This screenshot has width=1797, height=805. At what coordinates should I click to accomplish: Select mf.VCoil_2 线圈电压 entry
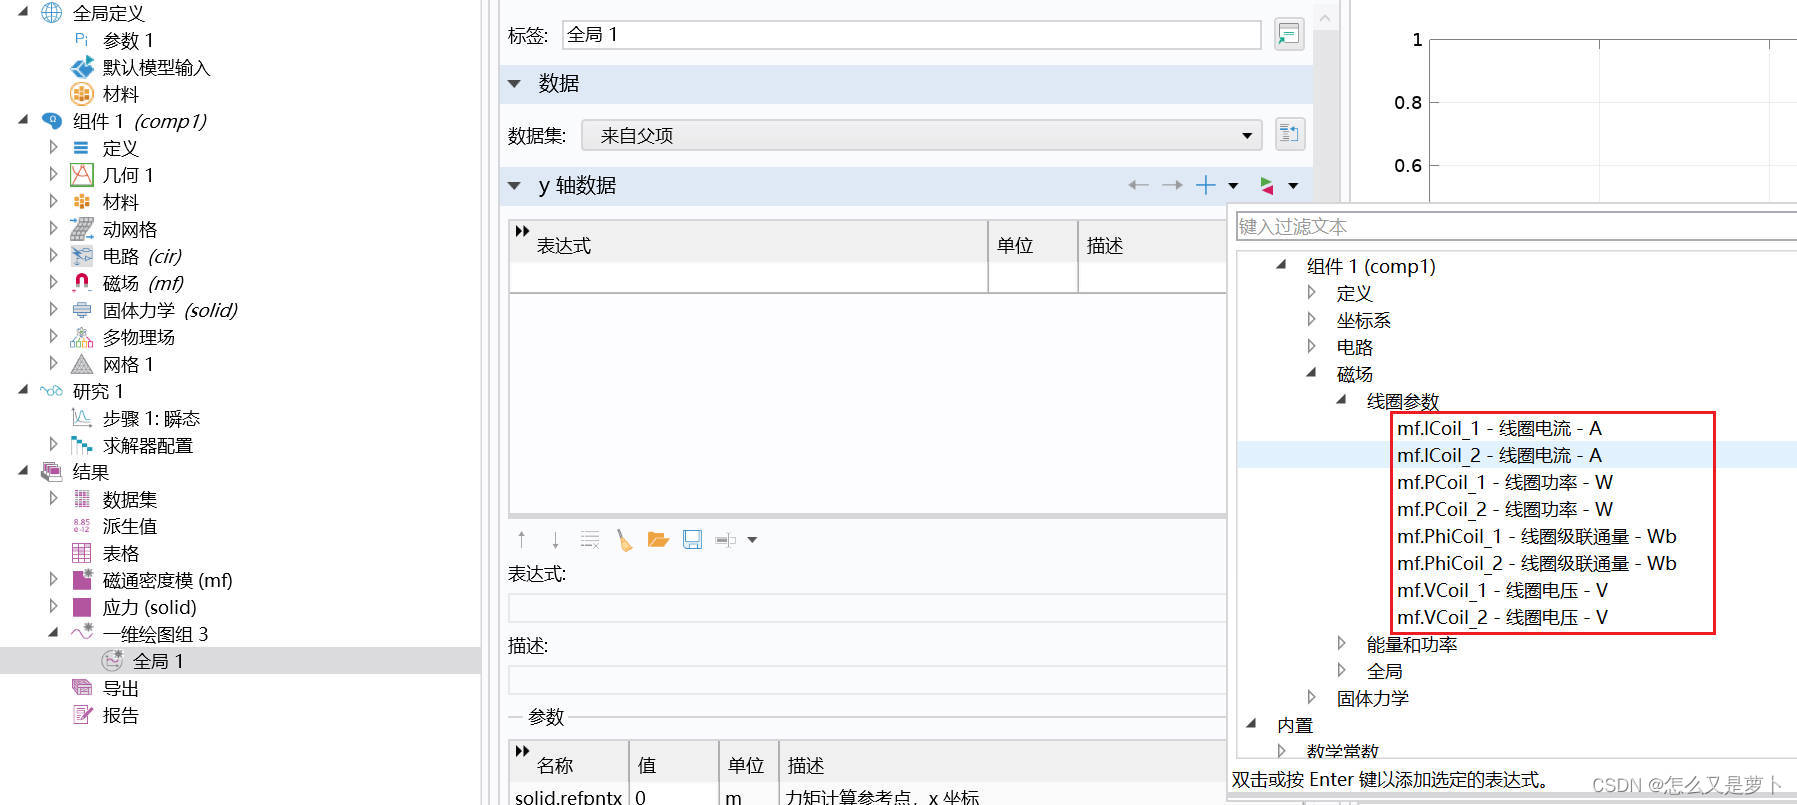(x=1502, y=617)
